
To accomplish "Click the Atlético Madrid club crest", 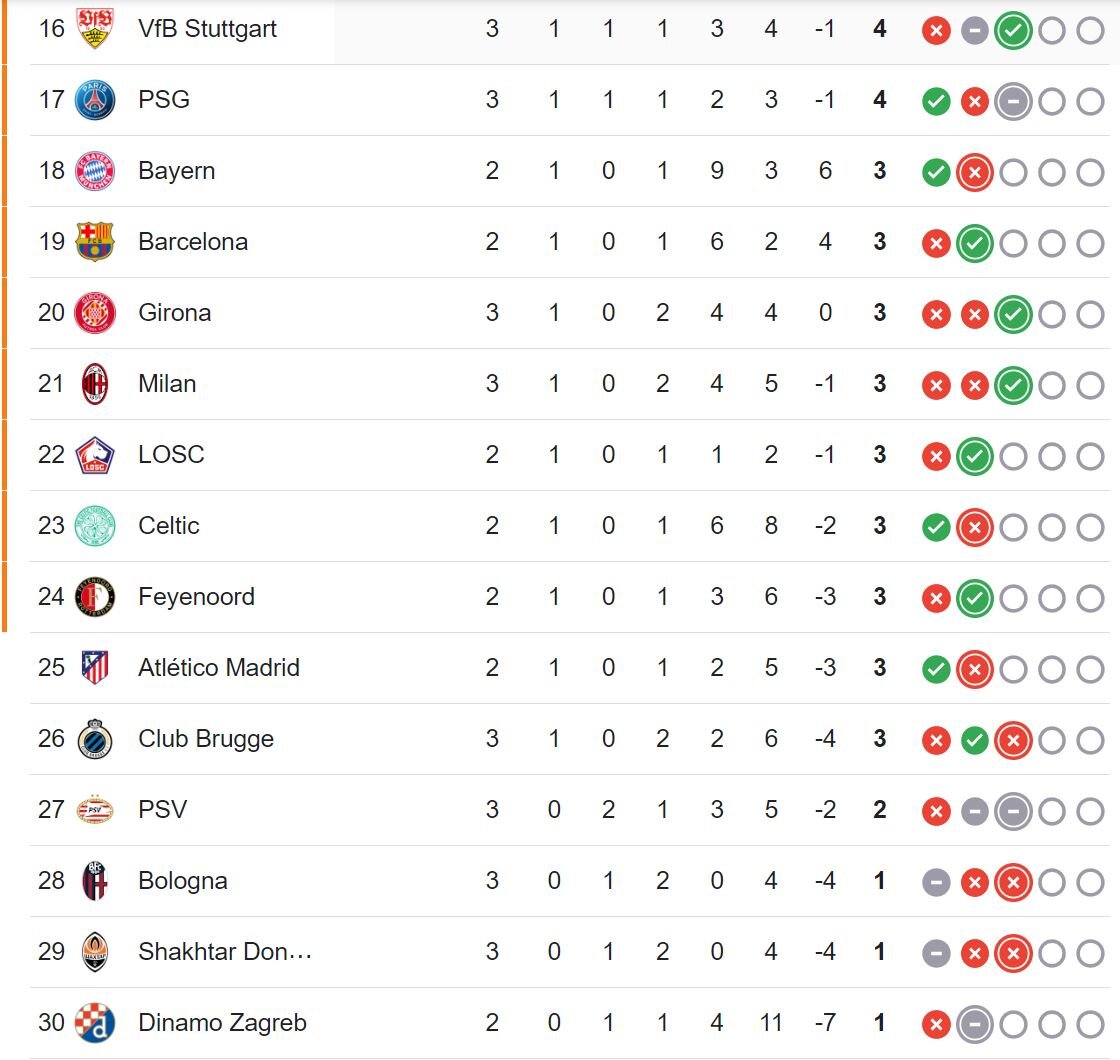I will pos(95,668).
